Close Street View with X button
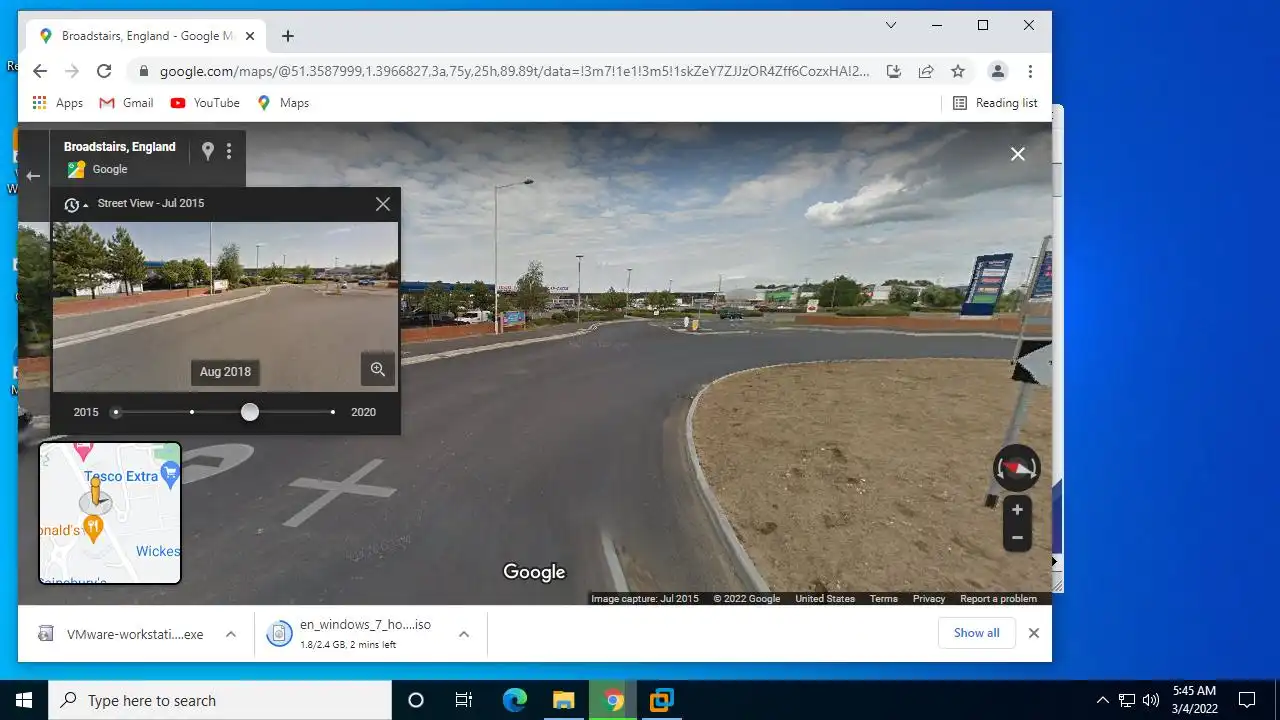Viewport: 1280px width, 720px height. click(1017, 154)
